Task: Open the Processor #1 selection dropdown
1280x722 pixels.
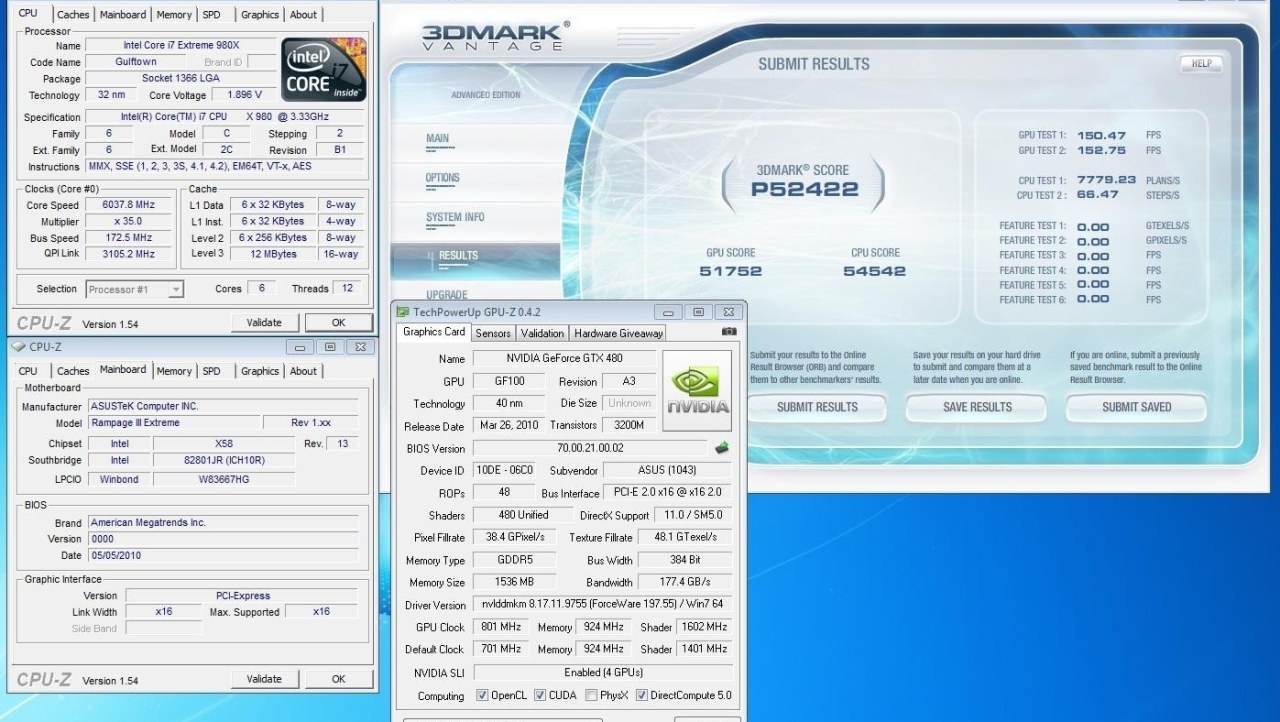Action: tap(135, 289)
